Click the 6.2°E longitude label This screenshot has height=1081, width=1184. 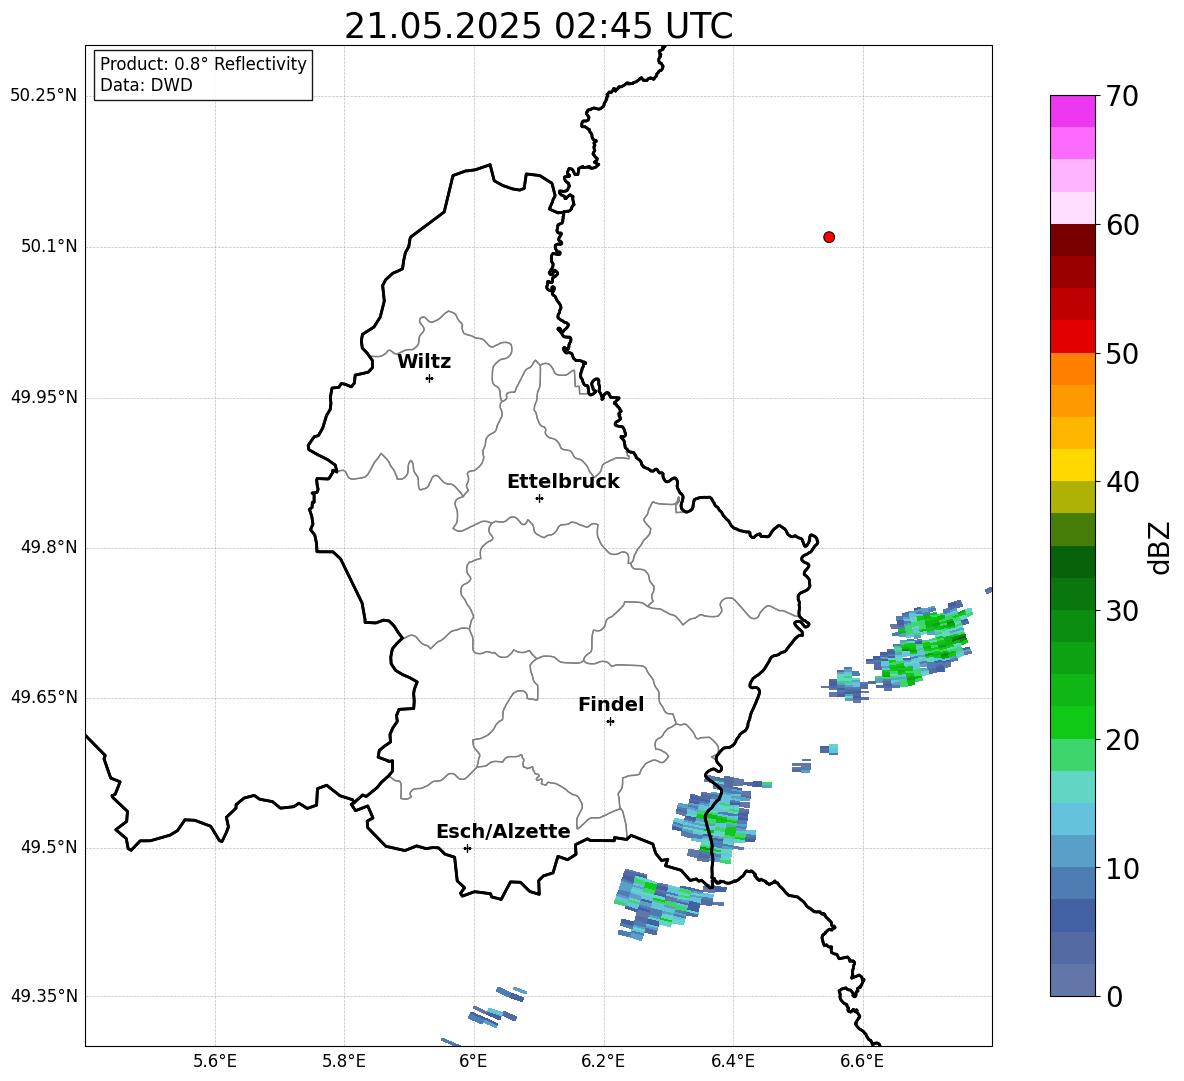603,1061
